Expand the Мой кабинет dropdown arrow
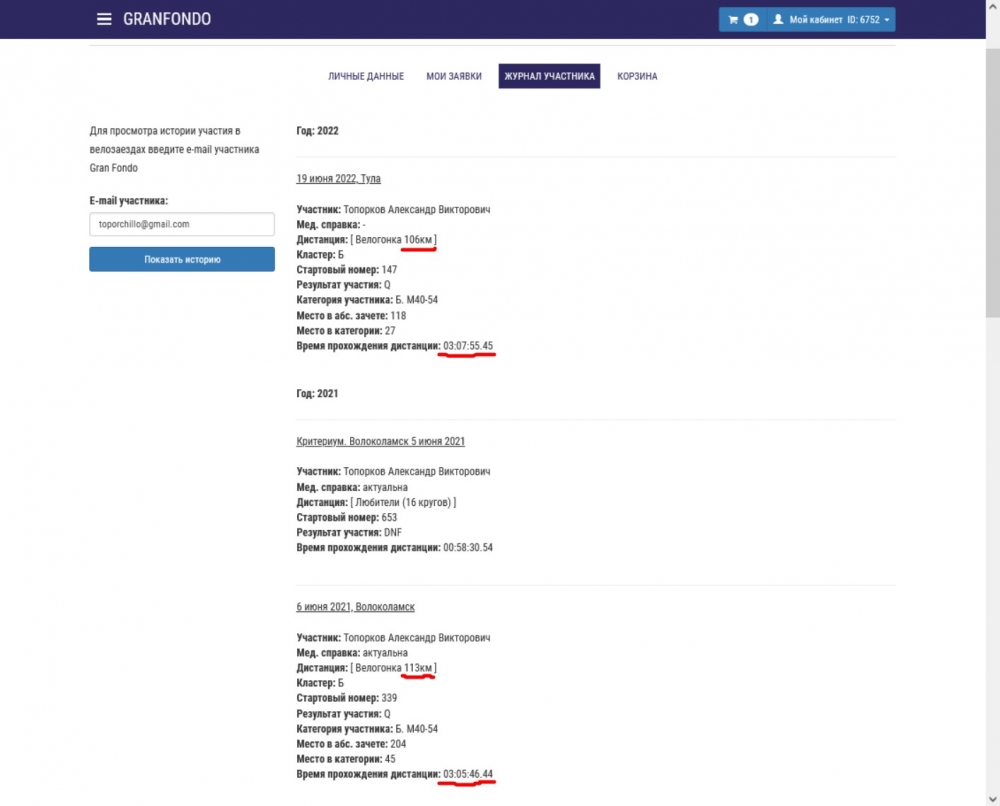This screenshot has width=1000, height=806. coord(887,20)
